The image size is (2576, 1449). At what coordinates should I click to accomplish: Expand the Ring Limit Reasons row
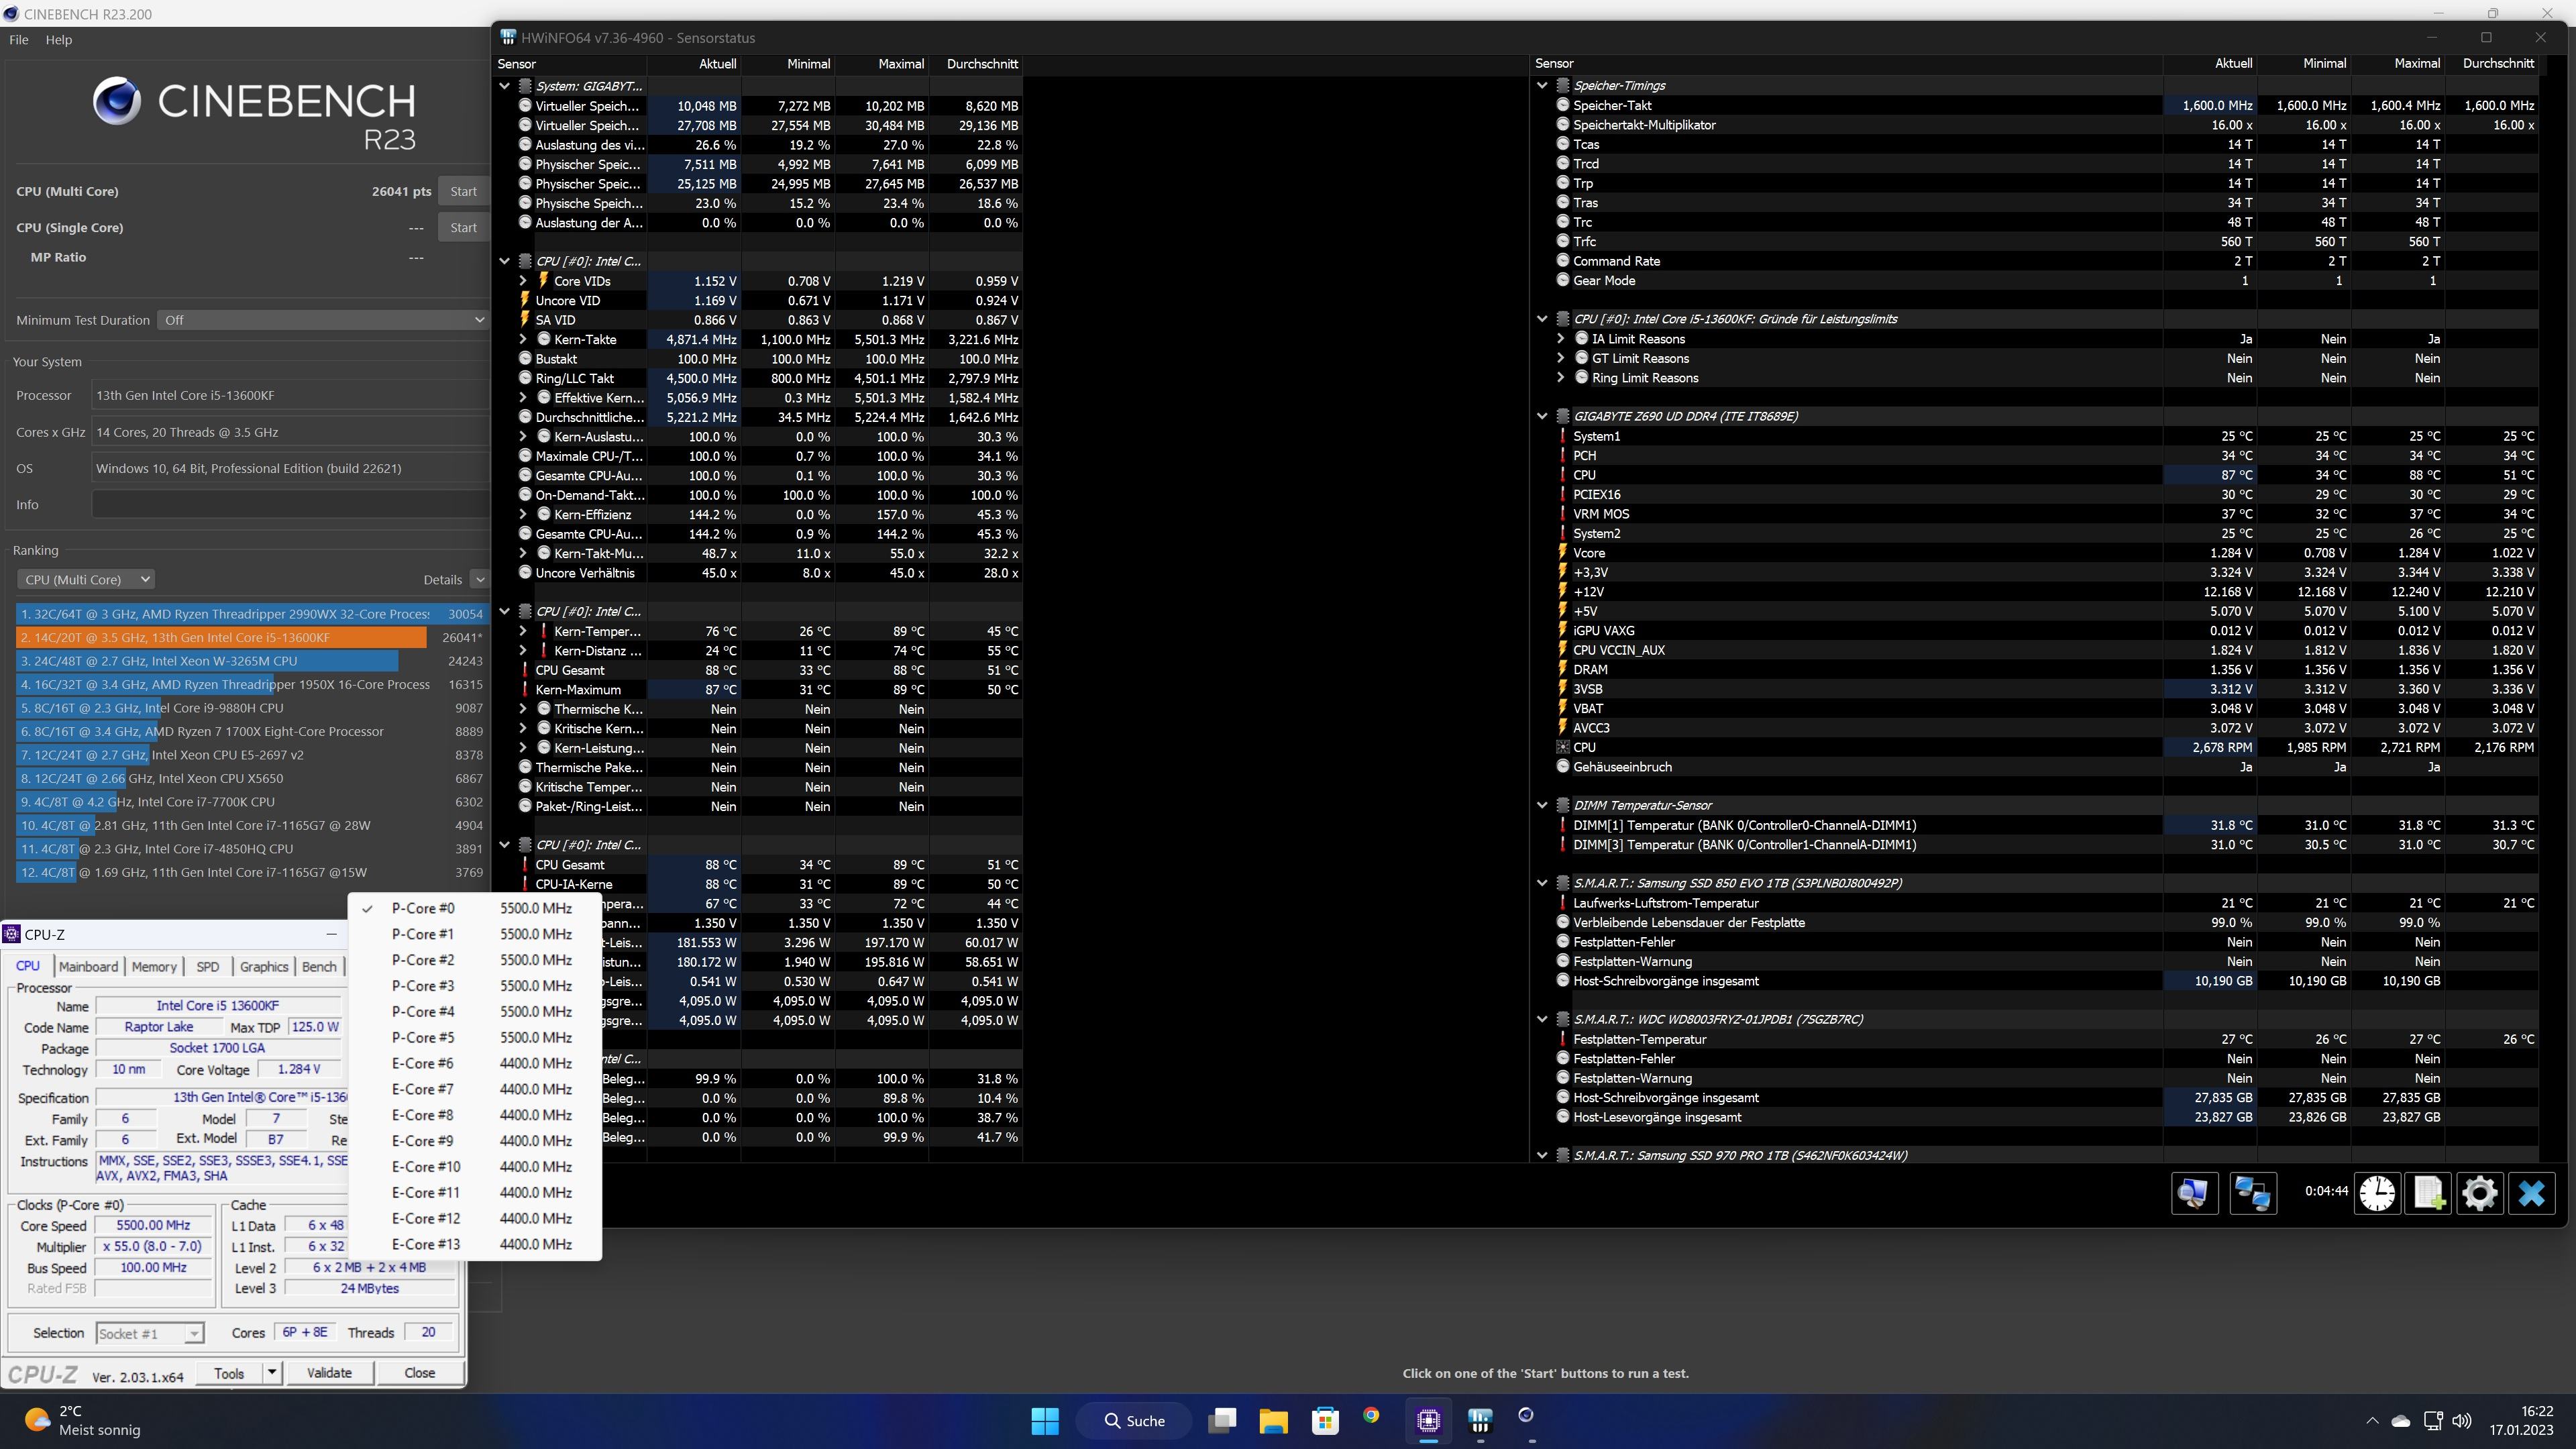(x=1560, y=377)
